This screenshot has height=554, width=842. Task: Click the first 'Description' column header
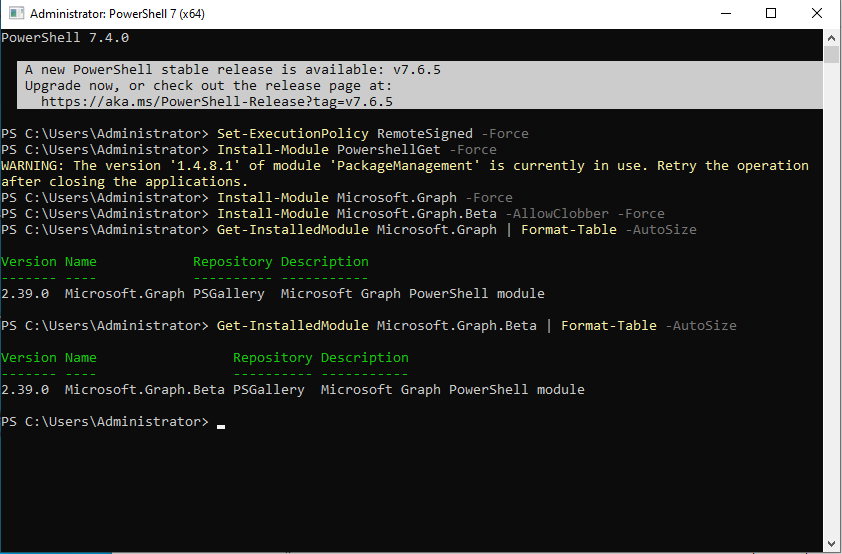(324, 261)
